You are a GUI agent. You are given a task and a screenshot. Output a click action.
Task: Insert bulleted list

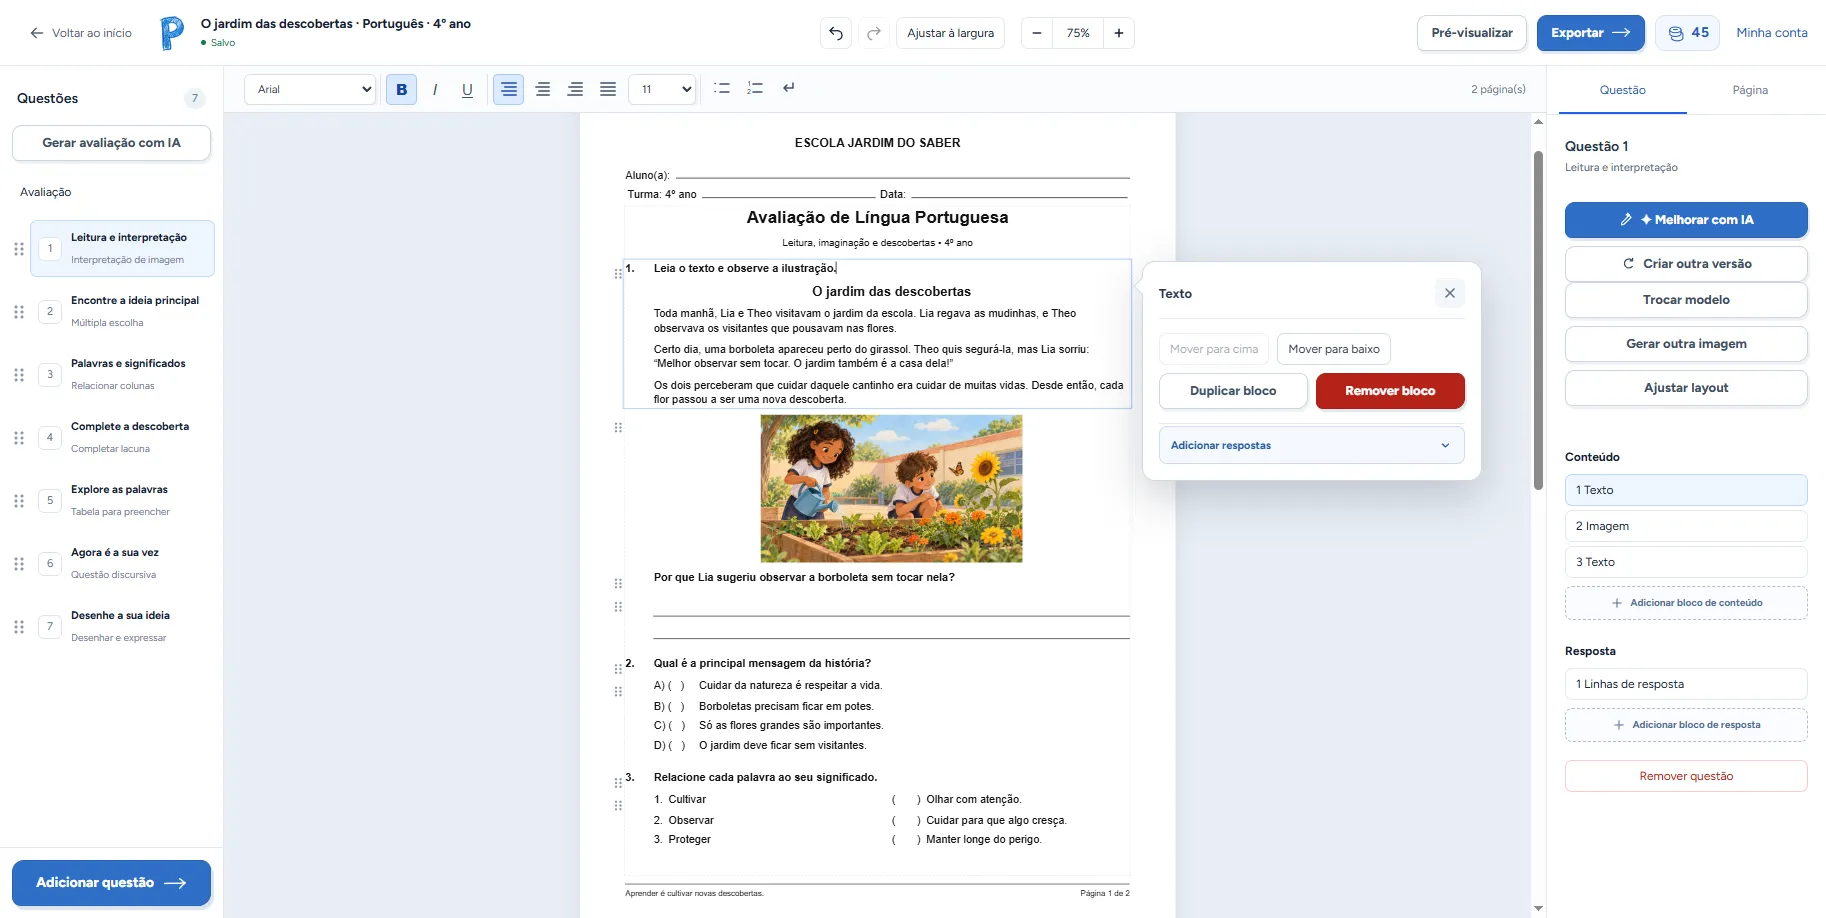(x=722, y=88)
